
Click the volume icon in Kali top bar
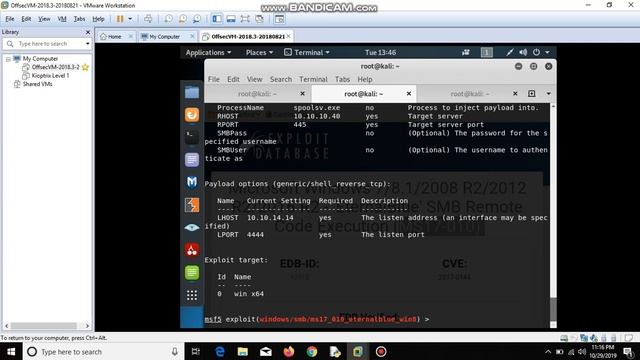point(523,52)
